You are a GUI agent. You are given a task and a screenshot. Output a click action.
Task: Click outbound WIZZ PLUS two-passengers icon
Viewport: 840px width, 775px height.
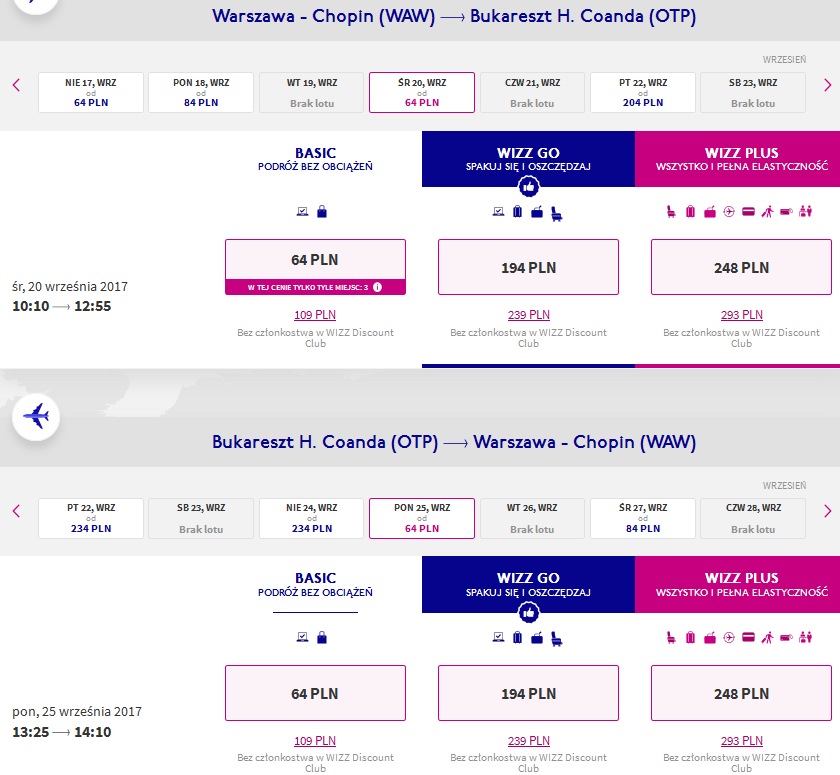pos(806,212)
